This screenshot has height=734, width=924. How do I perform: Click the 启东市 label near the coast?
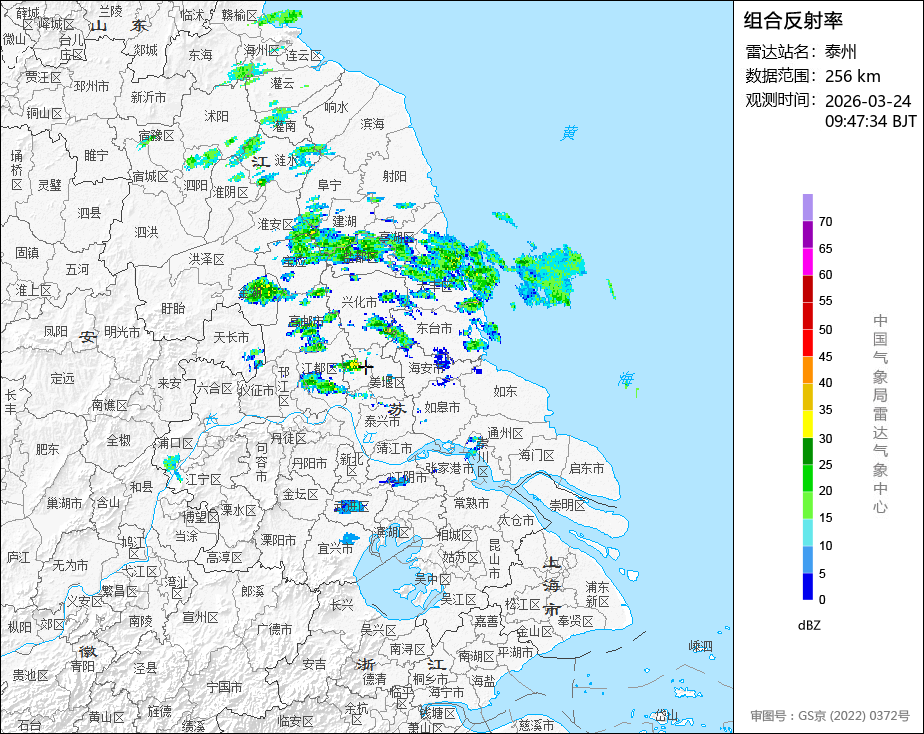click(586, 468)
